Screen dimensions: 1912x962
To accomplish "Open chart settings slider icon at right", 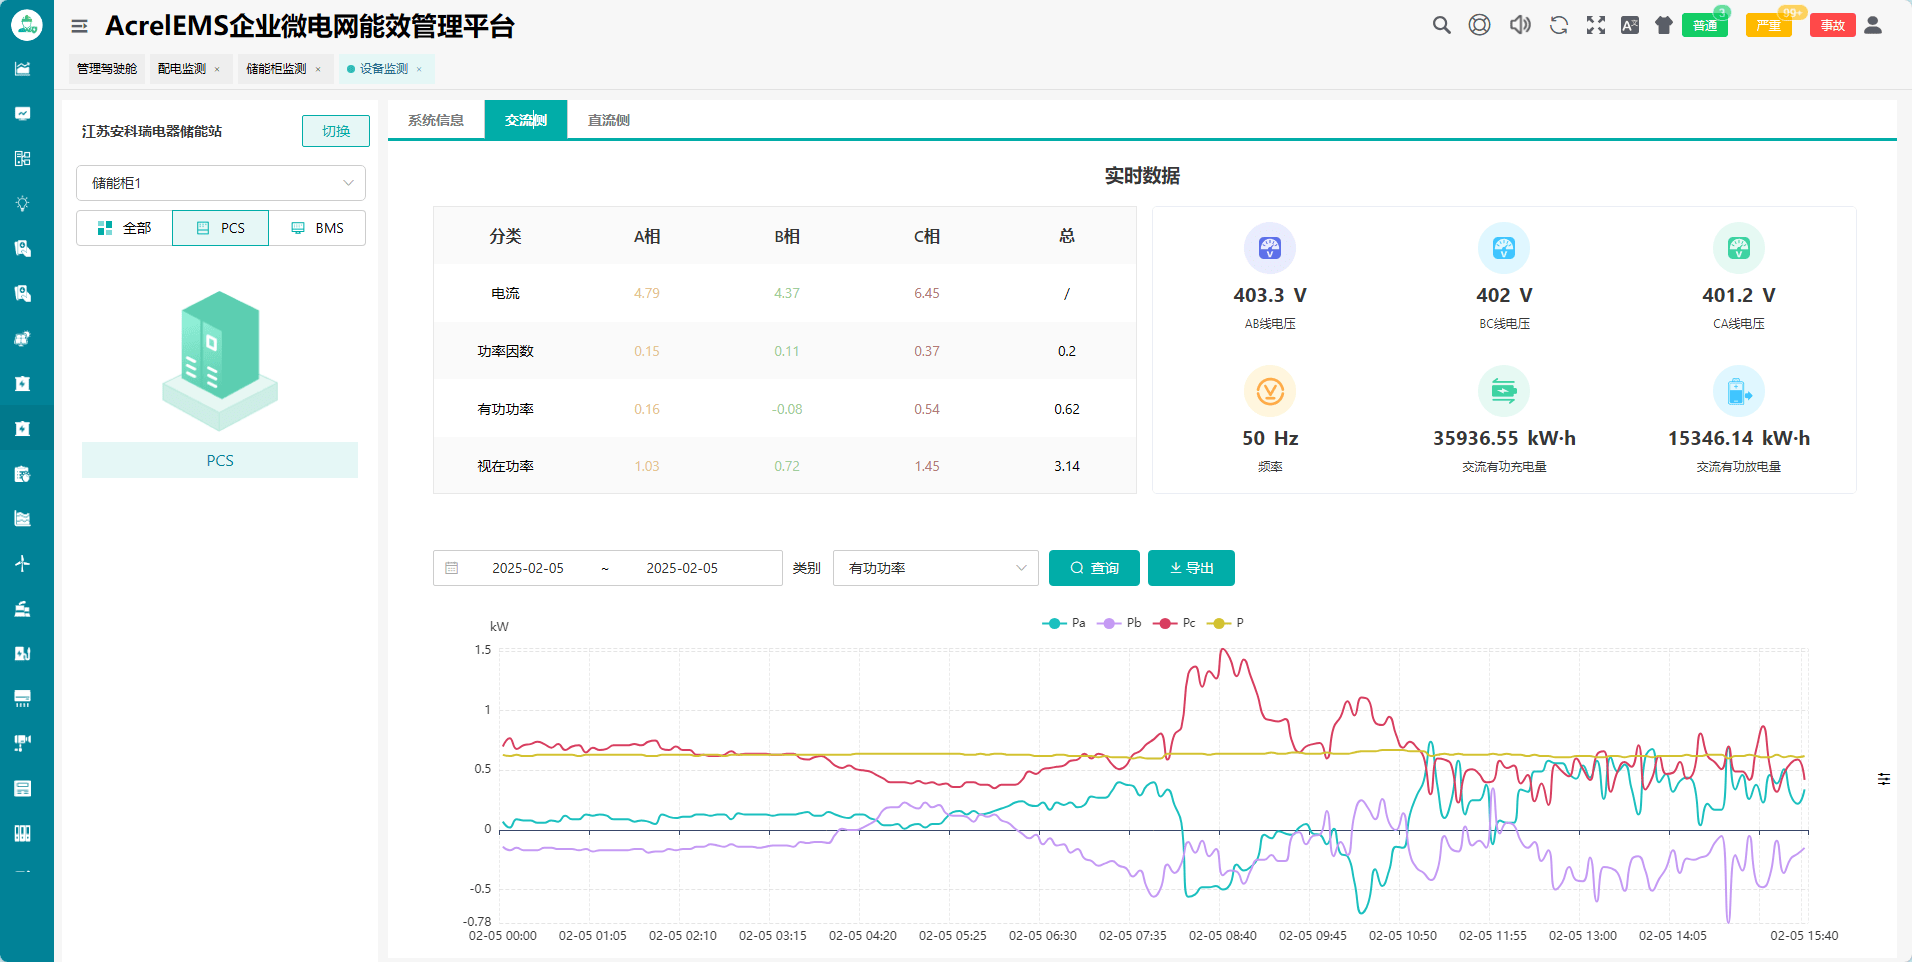I will [x=1884, y=779].
